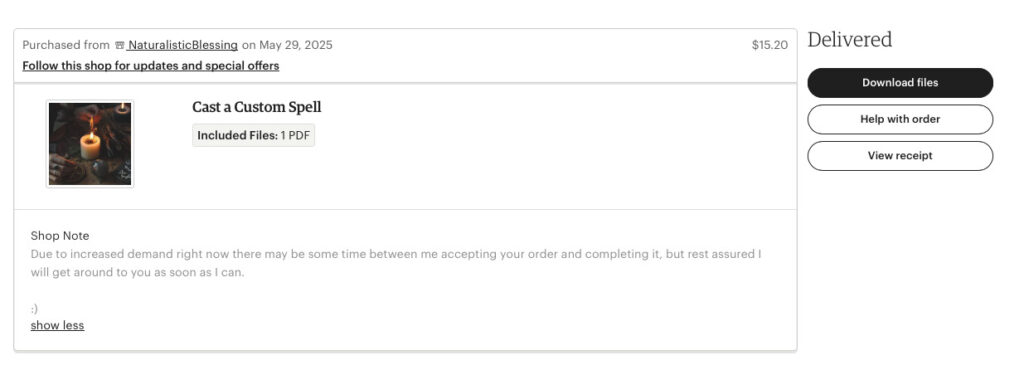
Task: Click the flame in the candle thumbnail
Action: coord(91,125)
